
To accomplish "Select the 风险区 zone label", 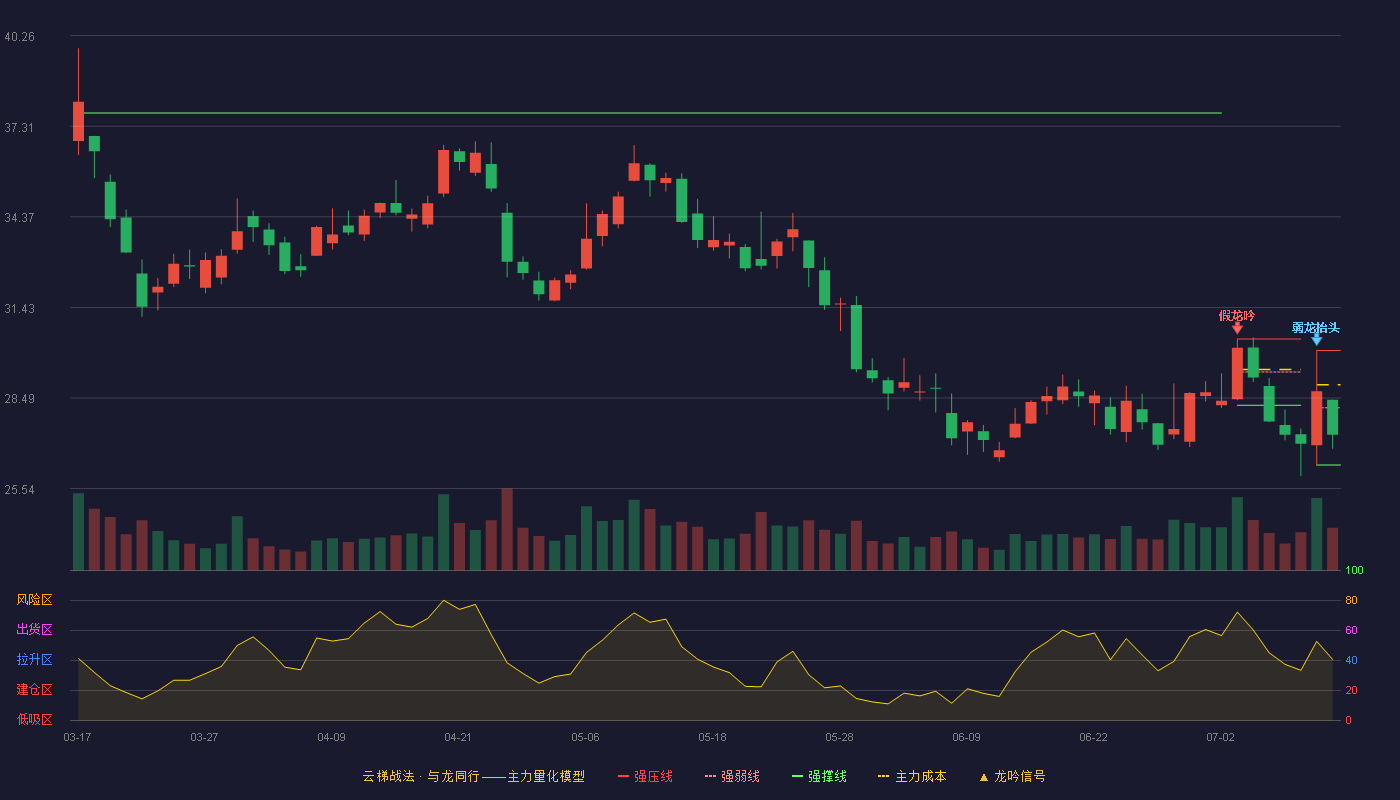I will tap(34, 600).
